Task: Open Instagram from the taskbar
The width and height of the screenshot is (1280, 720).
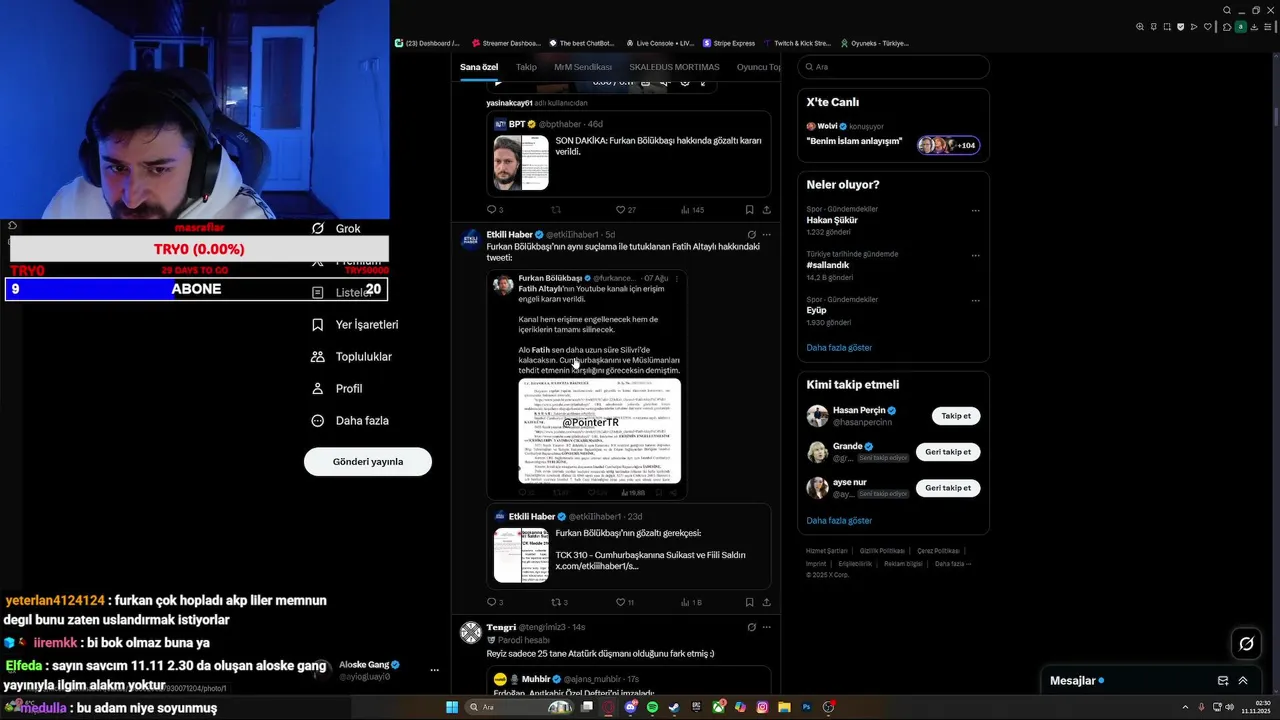Action: (762, 707)
